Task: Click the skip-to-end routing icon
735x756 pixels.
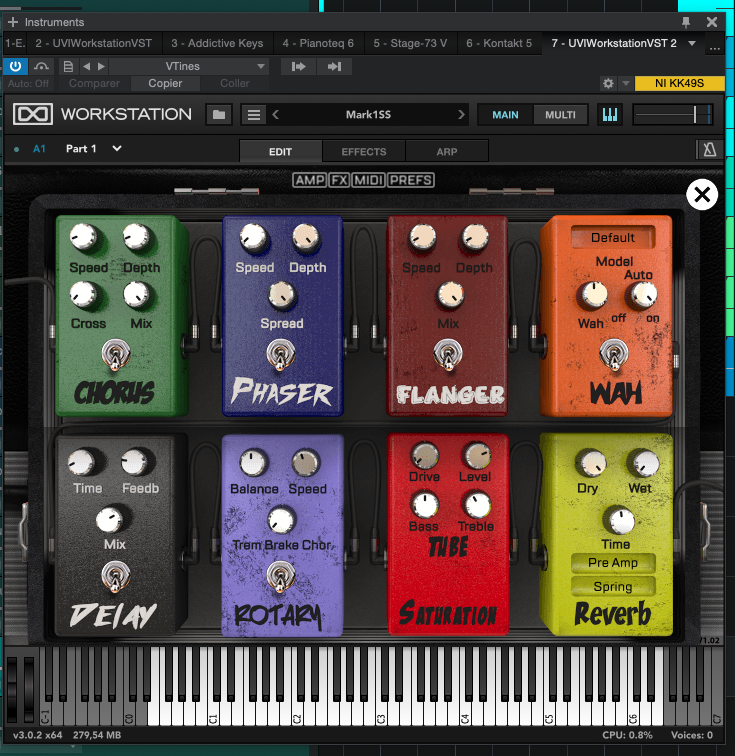Action: (334, 66)
